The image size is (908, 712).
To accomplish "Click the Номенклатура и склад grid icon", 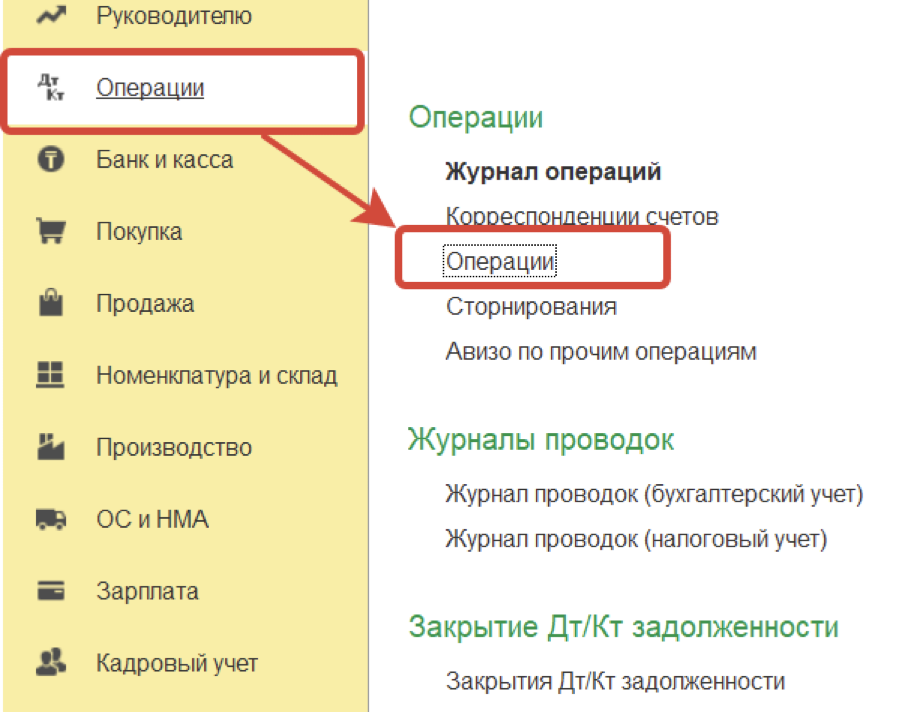I will pos(50,376).
